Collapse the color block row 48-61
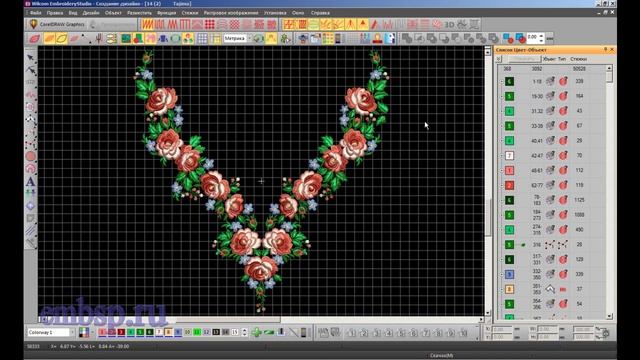 pyautogui.click(x=502, y=171)
